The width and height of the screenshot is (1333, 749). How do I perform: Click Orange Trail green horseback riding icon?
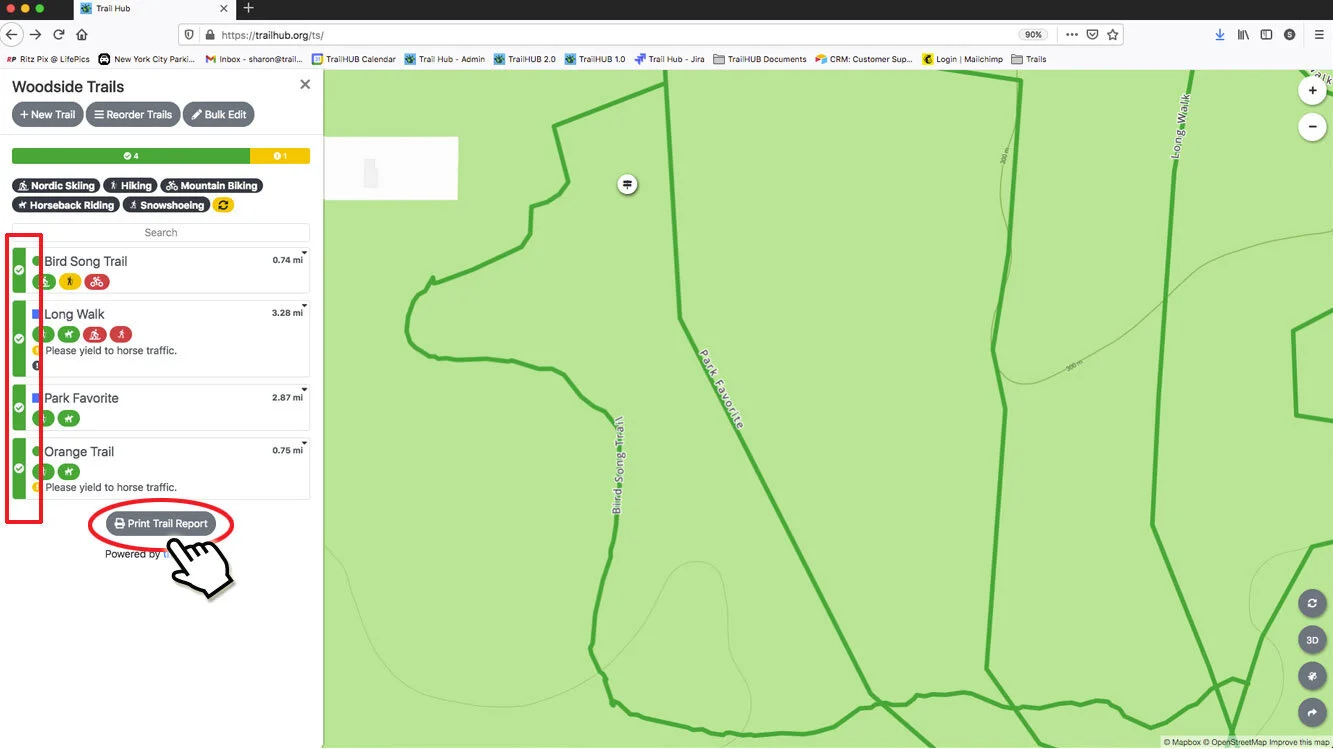pyautogui.click(x=68, y=471)
